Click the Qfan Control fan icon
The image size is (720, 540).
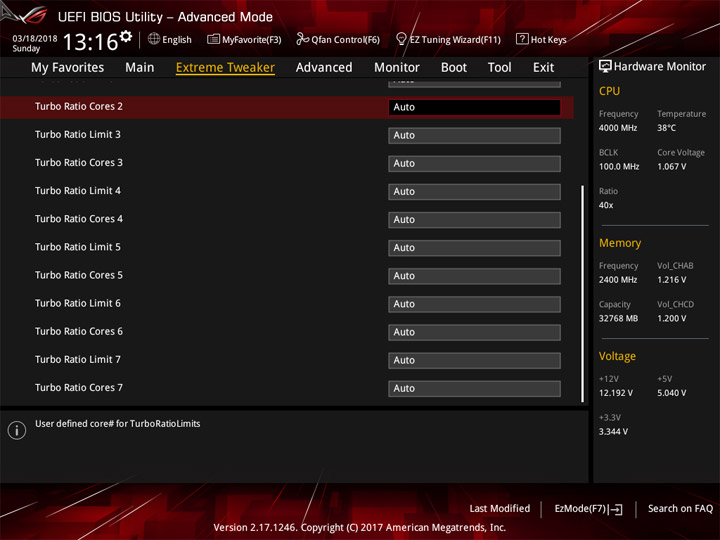click(x=302, y=39)
